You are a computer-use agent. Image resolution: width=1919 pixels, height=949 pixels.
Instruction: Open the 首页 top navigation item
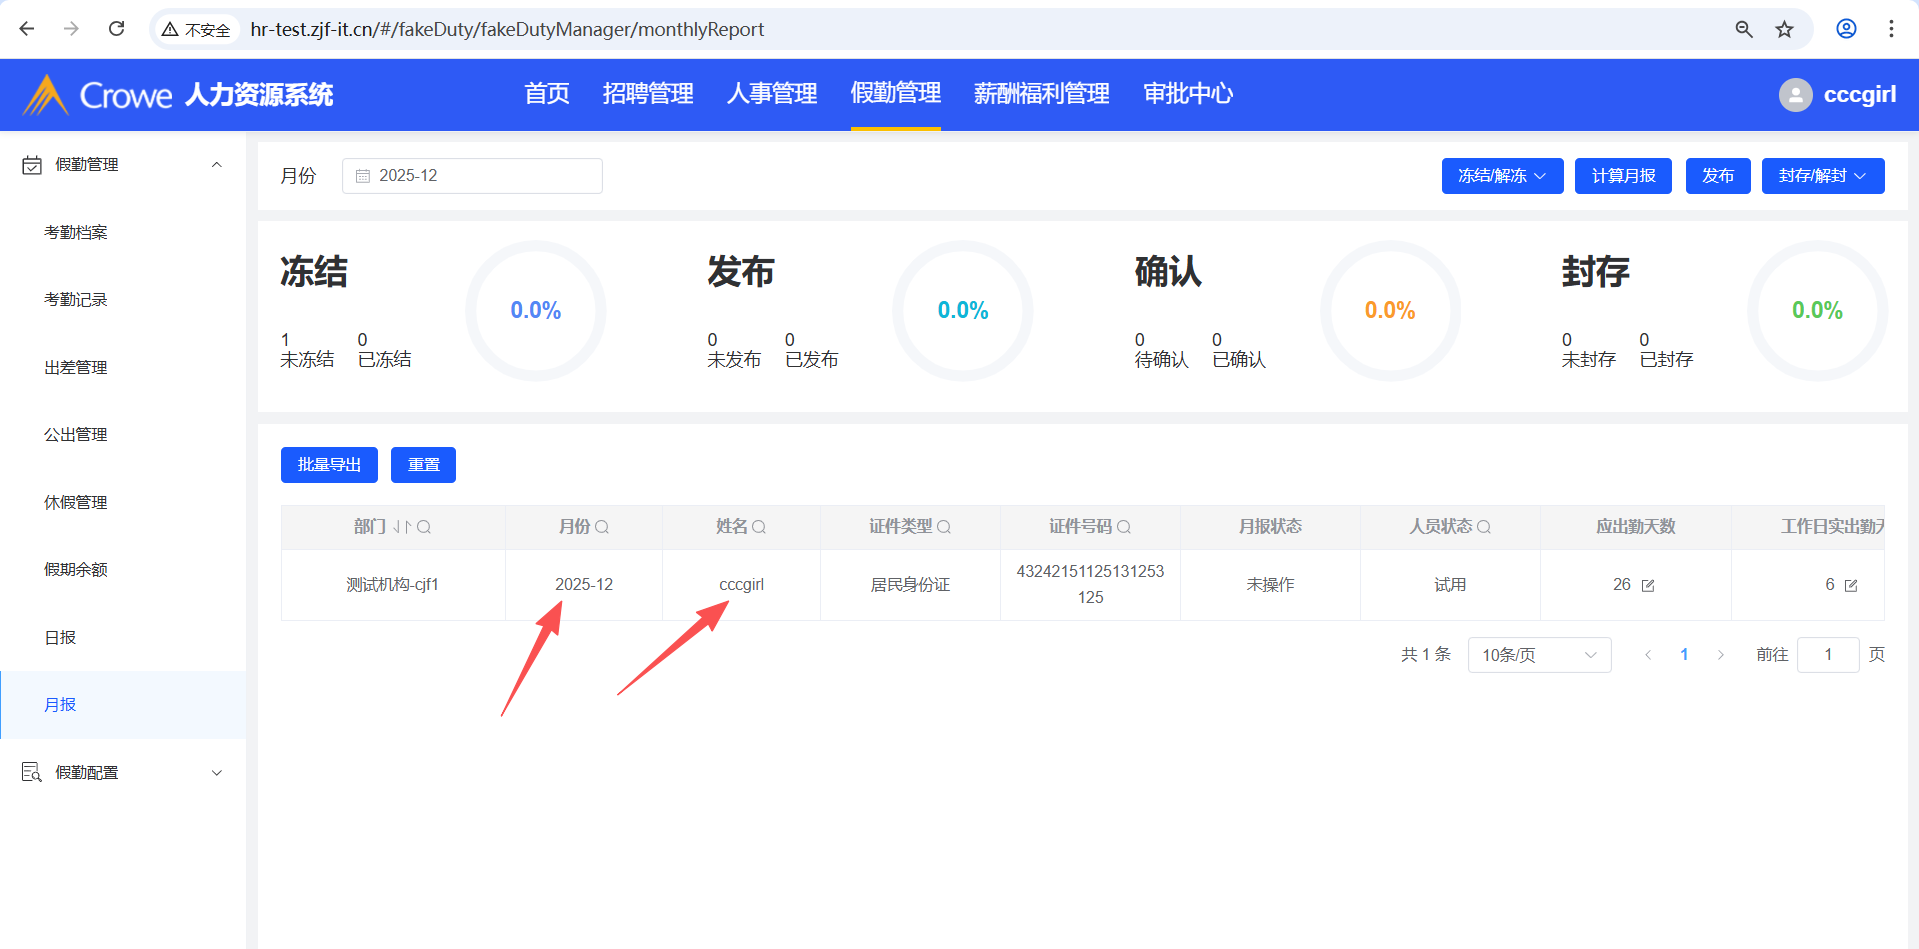click(547, 94)
